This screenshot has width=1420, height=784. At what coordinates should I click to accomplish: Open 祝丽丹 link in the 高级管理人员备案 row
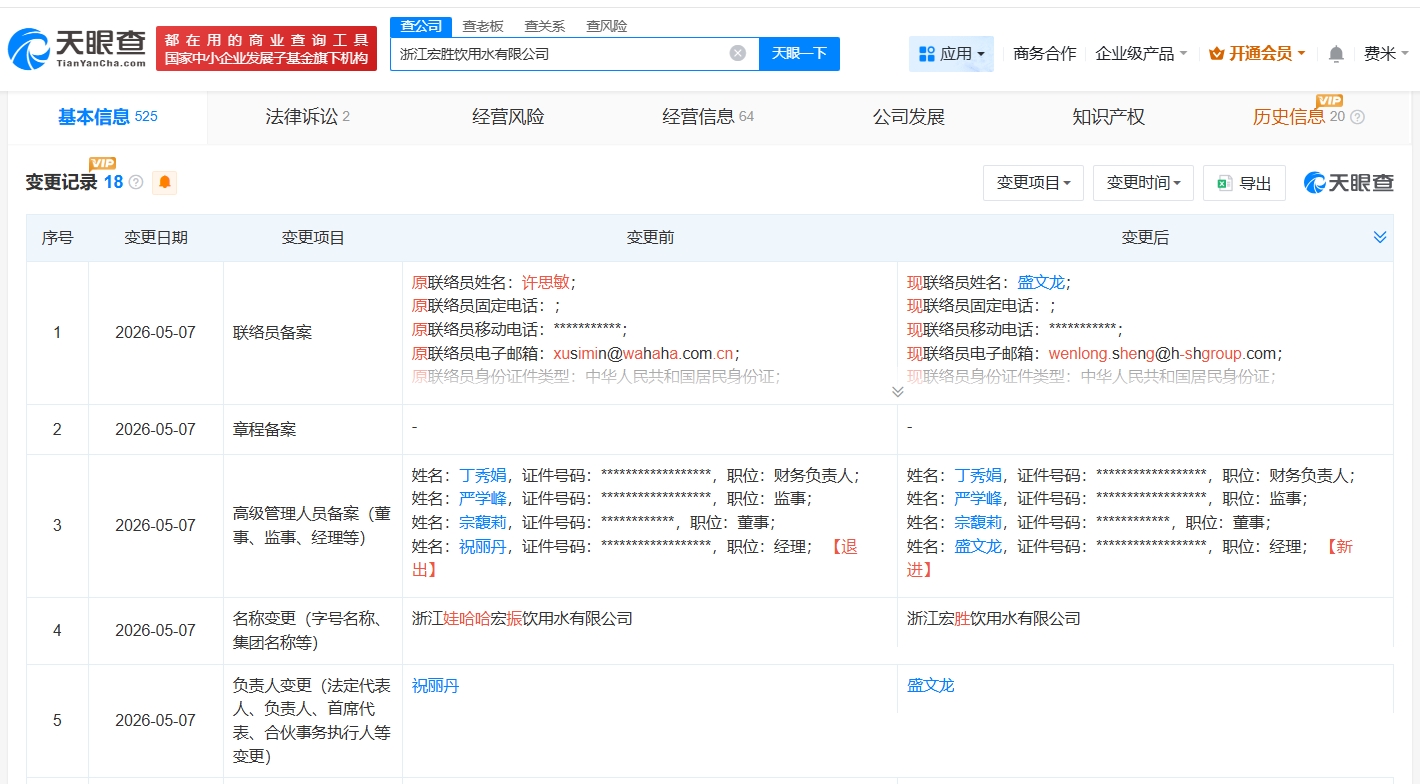pos(484,546)
